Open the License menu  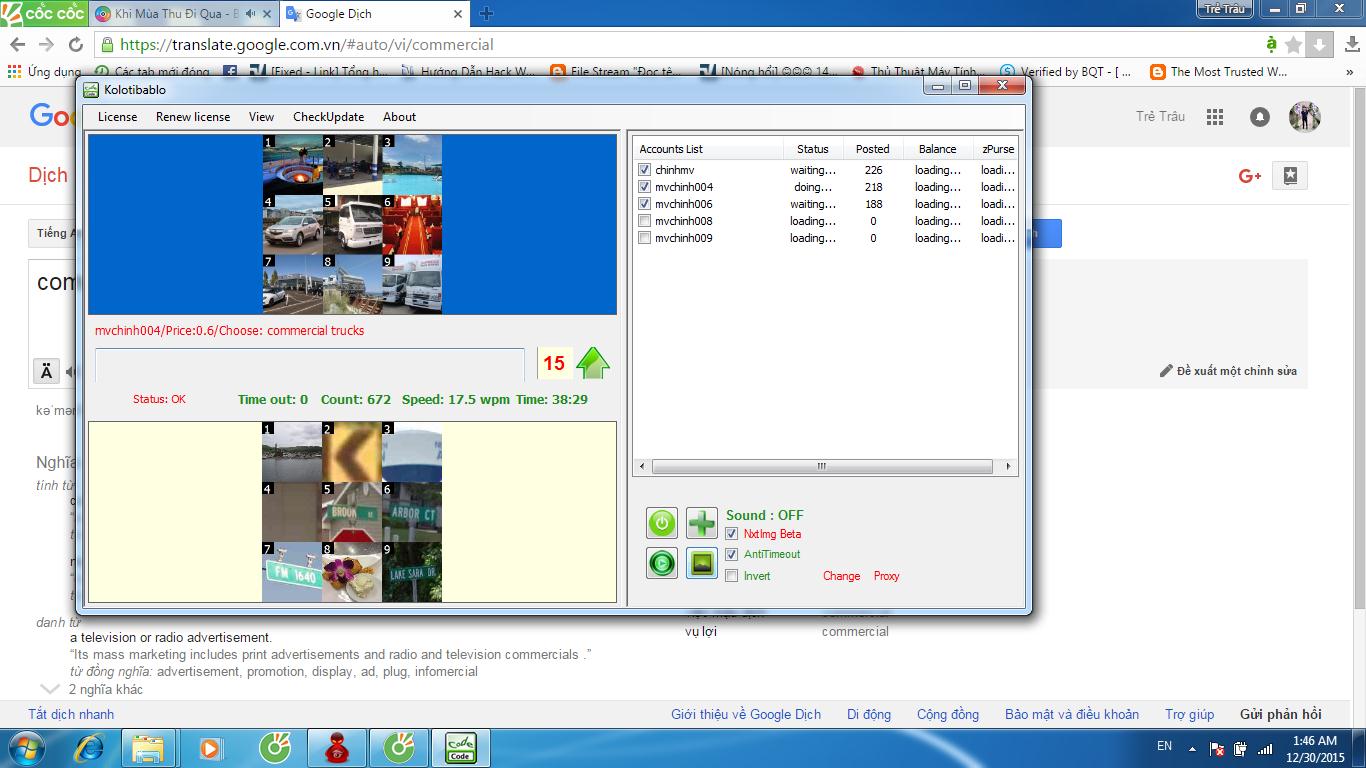(x=117, y=117)
